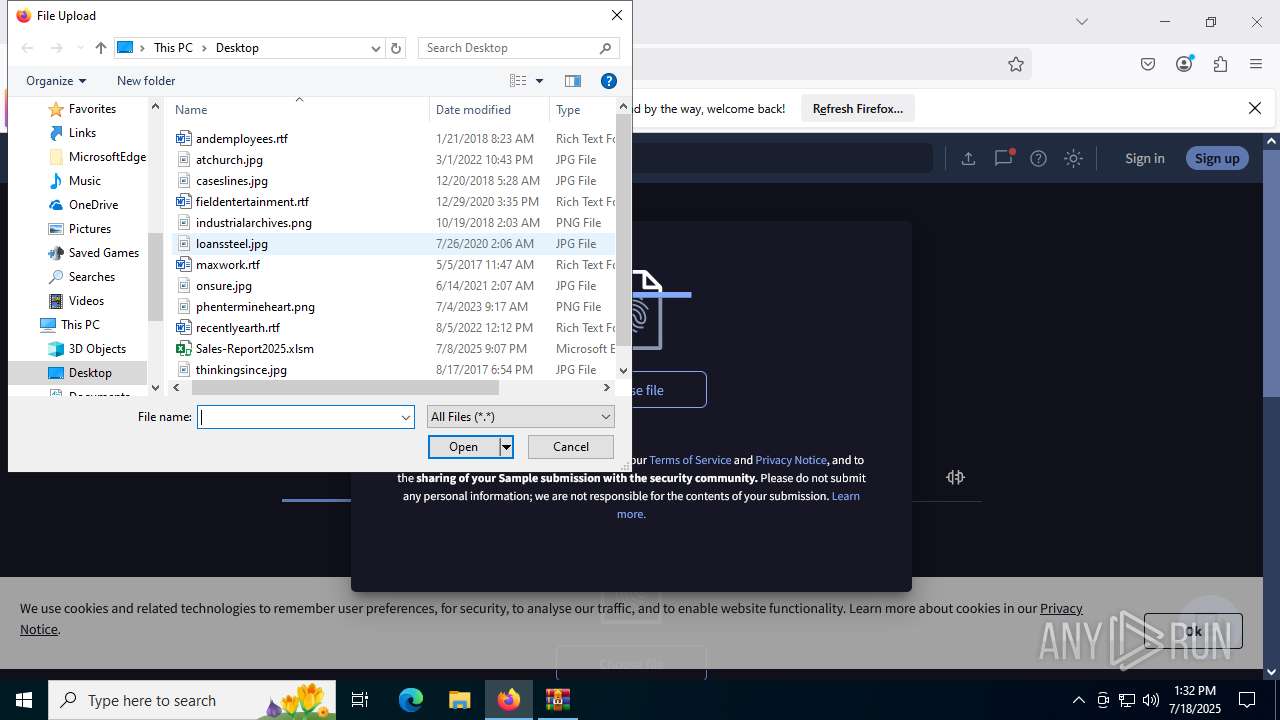Click the File name input field
Screen dimensions: 1280x720
pos(298,417)
